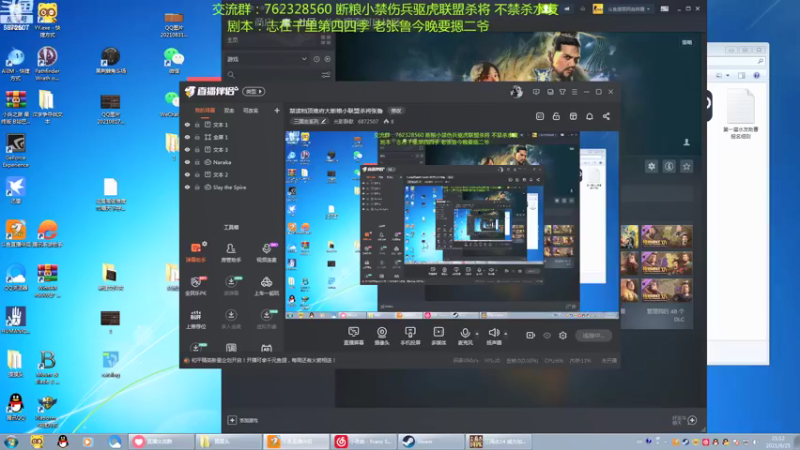Viewport: 800px width, 450px height.
Task: Open WeChat desktop shortcut
Action: click(x=173, y=61)
